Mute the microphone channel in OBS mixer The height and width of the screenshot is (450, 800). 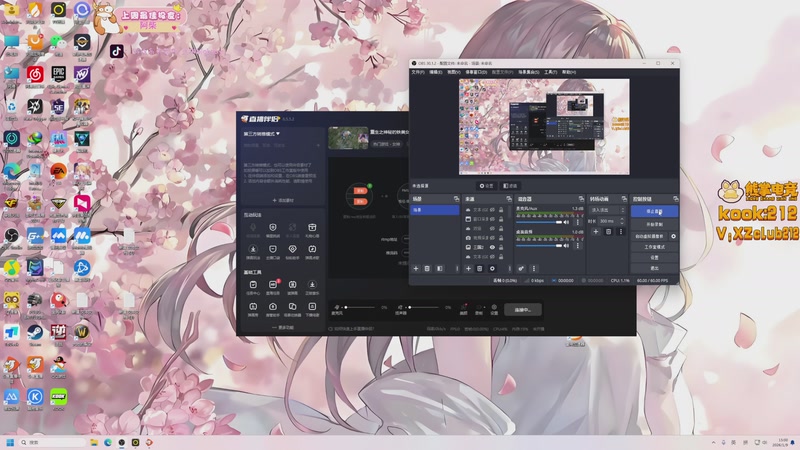pos(566,222)
